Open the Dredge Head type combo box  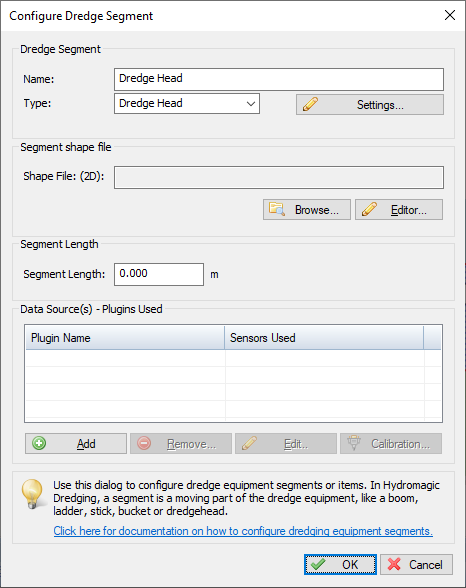[x=187, y=104]
